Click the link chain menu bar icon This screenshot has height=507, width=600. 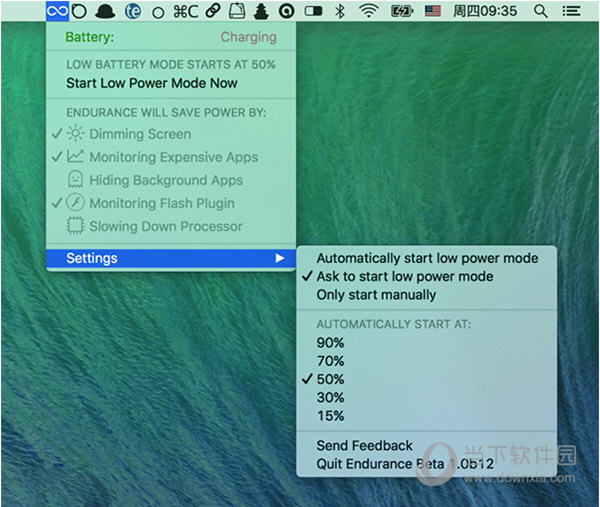click(212, 11)
